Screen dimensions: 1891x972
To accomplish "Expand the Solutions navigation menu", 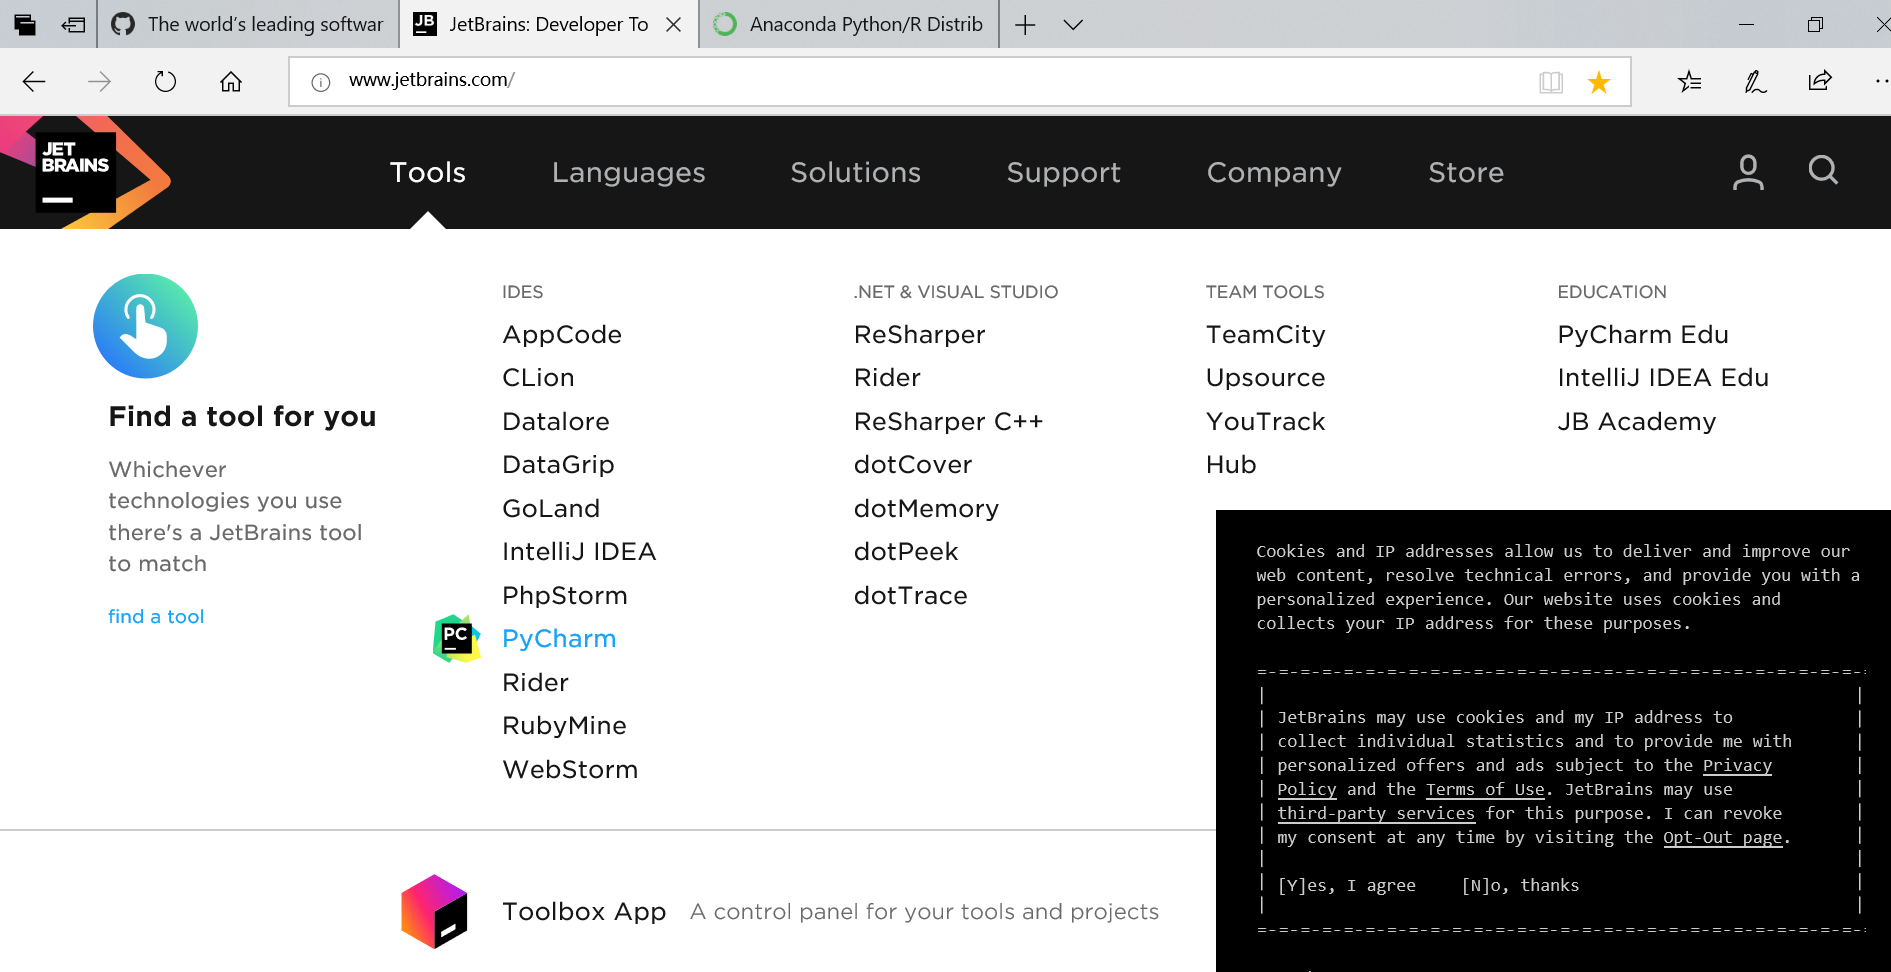I will pos(855,172).
